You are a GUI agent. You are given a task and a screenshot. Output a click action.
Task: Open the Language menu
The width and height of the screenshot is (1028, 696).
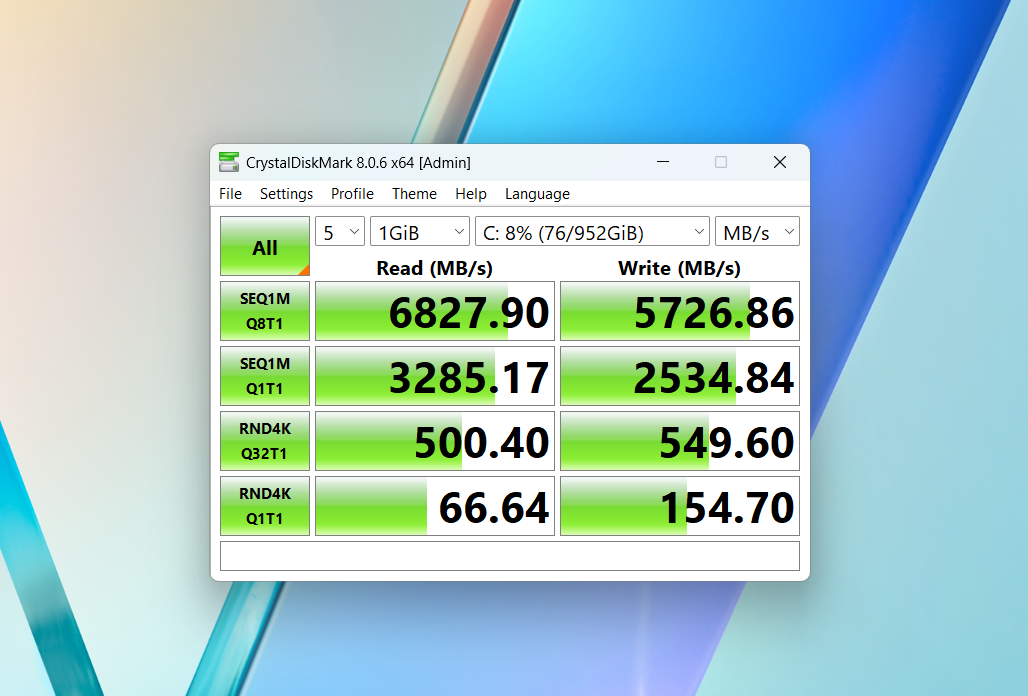[x=537, y=194]
